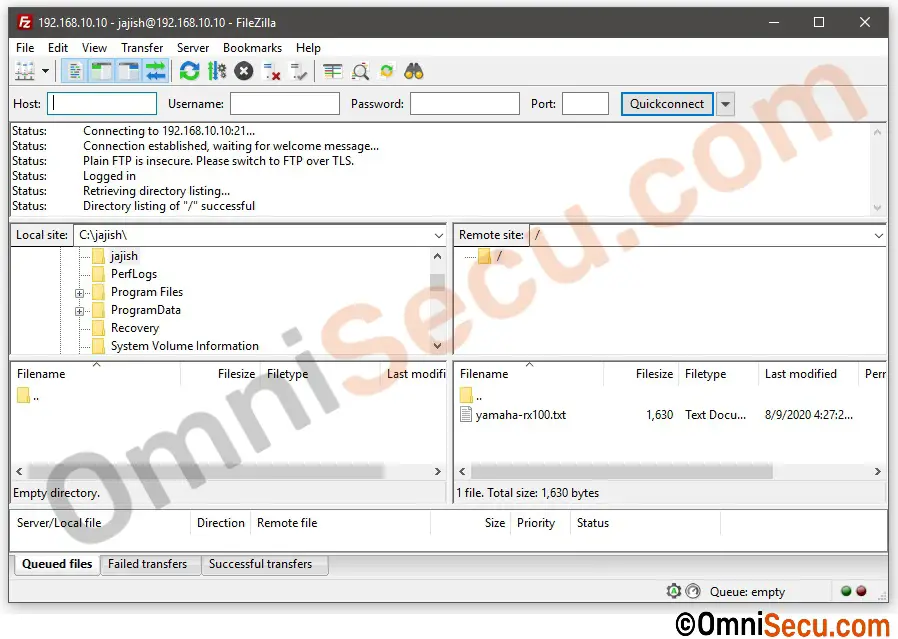Toggle local directory tree display
This screenshot has width=898, height=639.
[x=101, y=72]
